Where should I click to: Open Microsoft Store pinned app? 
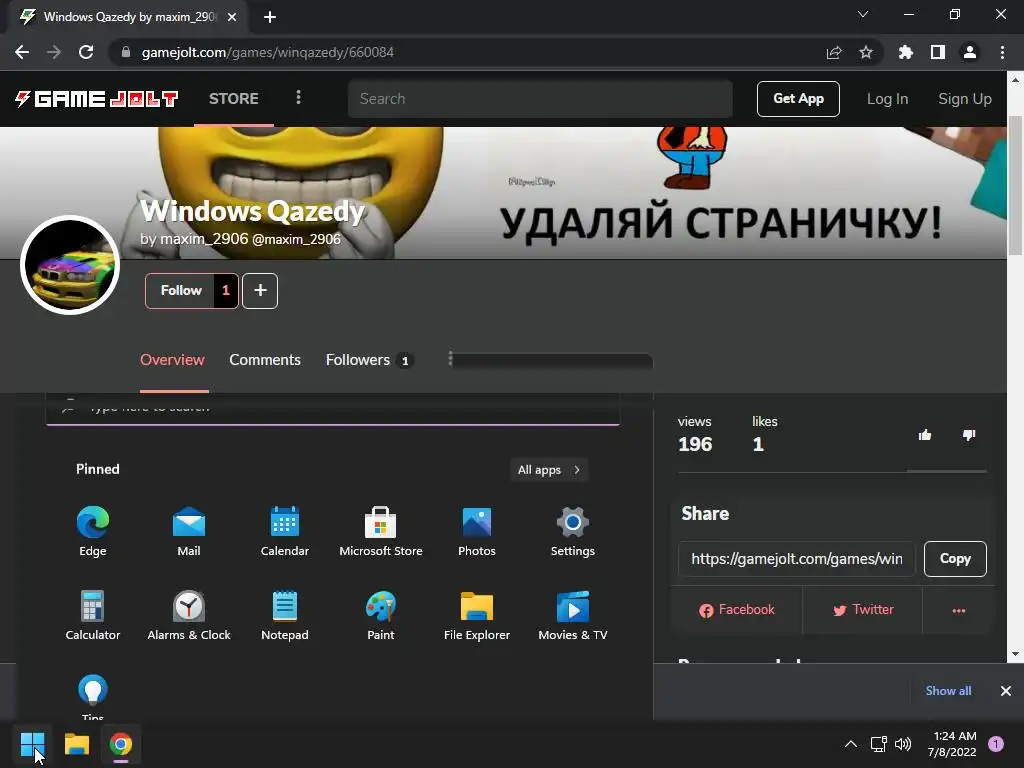tap(381, 530)
